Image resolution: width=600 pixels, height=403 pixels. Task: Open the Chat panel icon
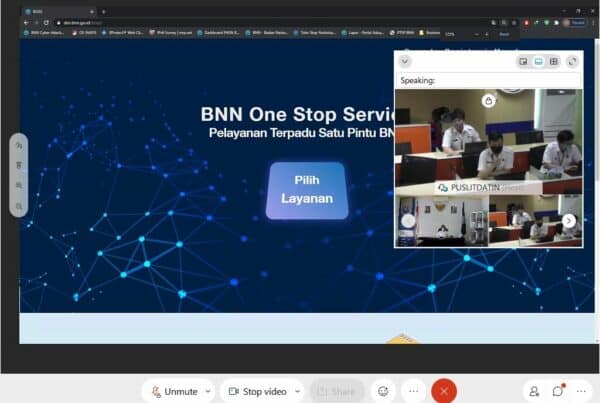coord(558,391)
